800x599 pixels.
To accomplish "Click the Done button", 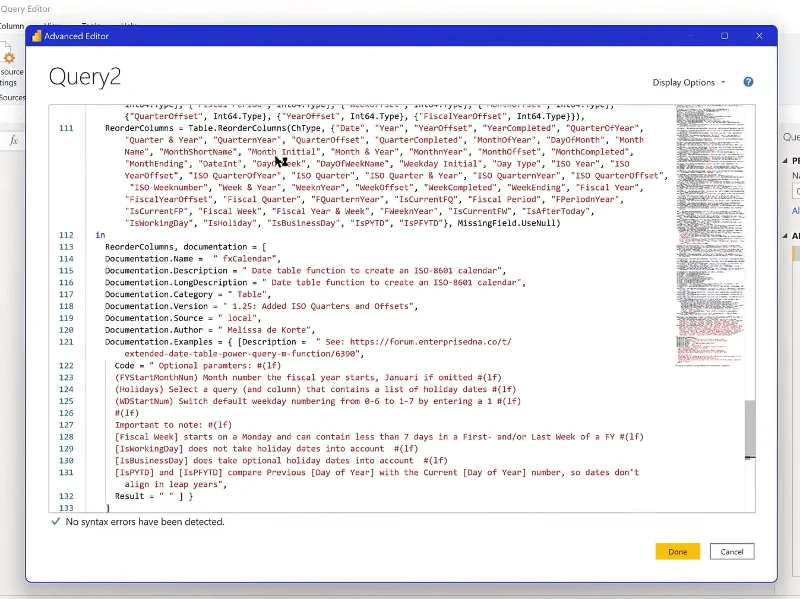I will tap(677, 552).
